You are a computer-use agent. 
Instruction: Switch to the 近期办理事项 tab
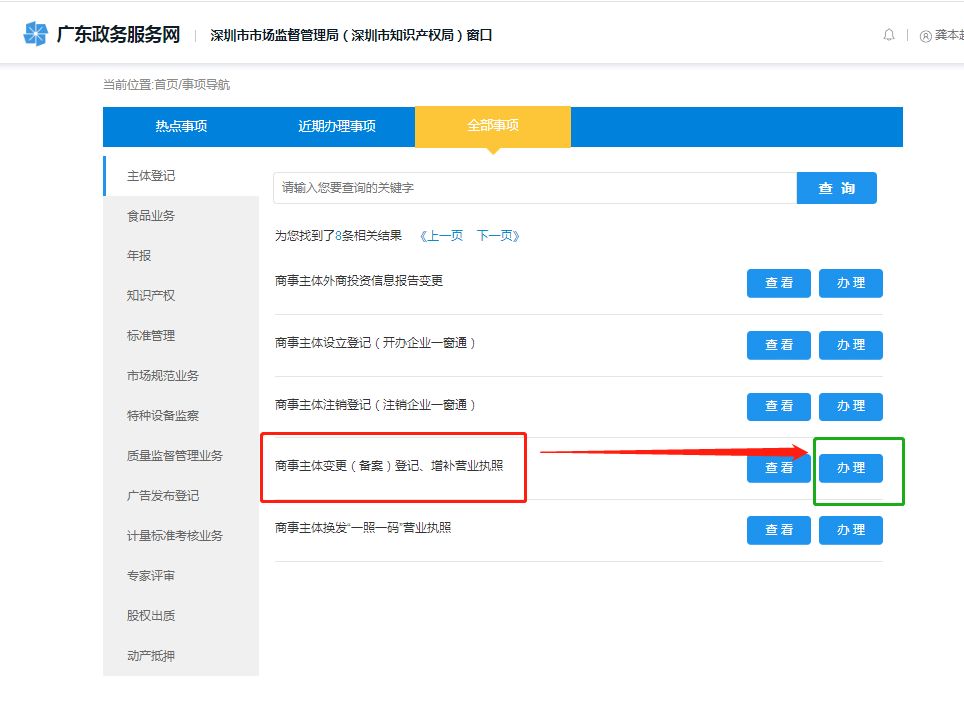coord(337,127)
